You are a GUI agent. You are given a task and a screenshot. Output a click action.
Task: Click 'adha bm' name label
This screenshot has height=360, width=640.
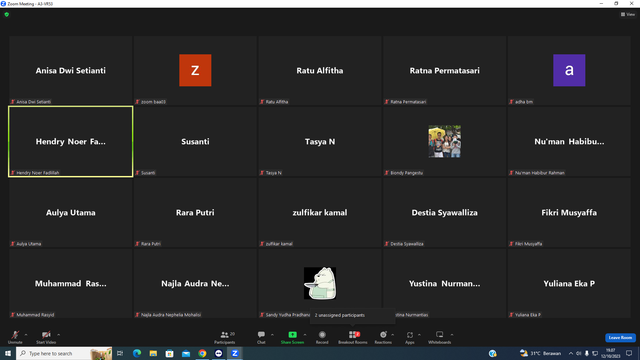(x=524, y=102)
